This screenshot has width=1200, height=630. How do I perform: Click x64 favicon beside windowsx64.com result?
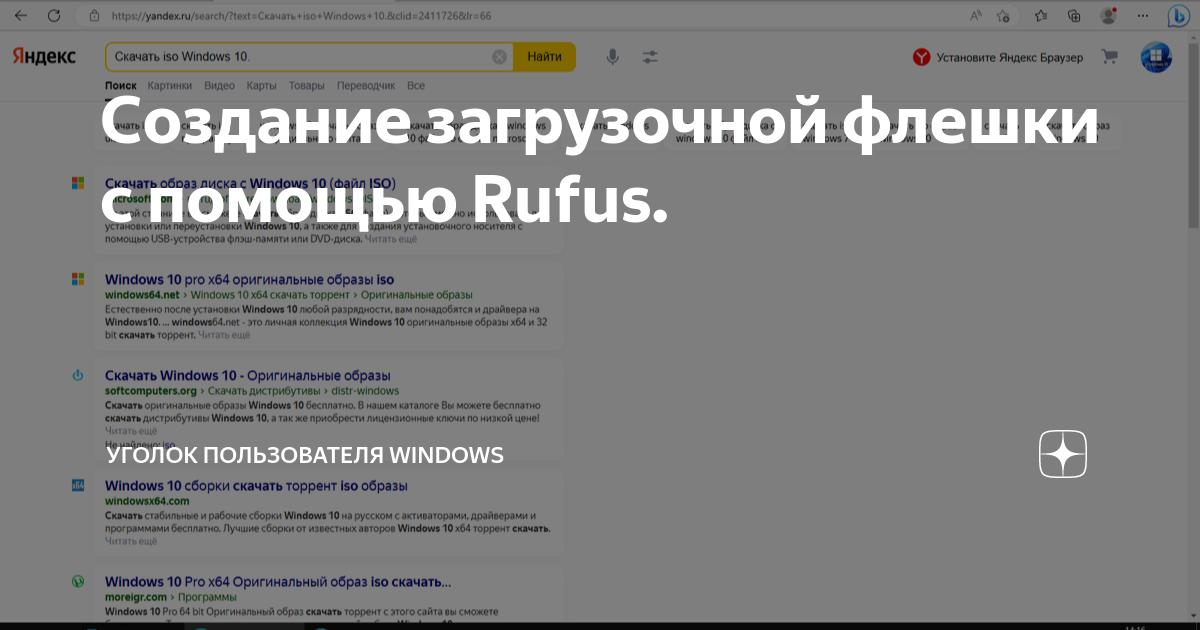click(x=78, y=485)
